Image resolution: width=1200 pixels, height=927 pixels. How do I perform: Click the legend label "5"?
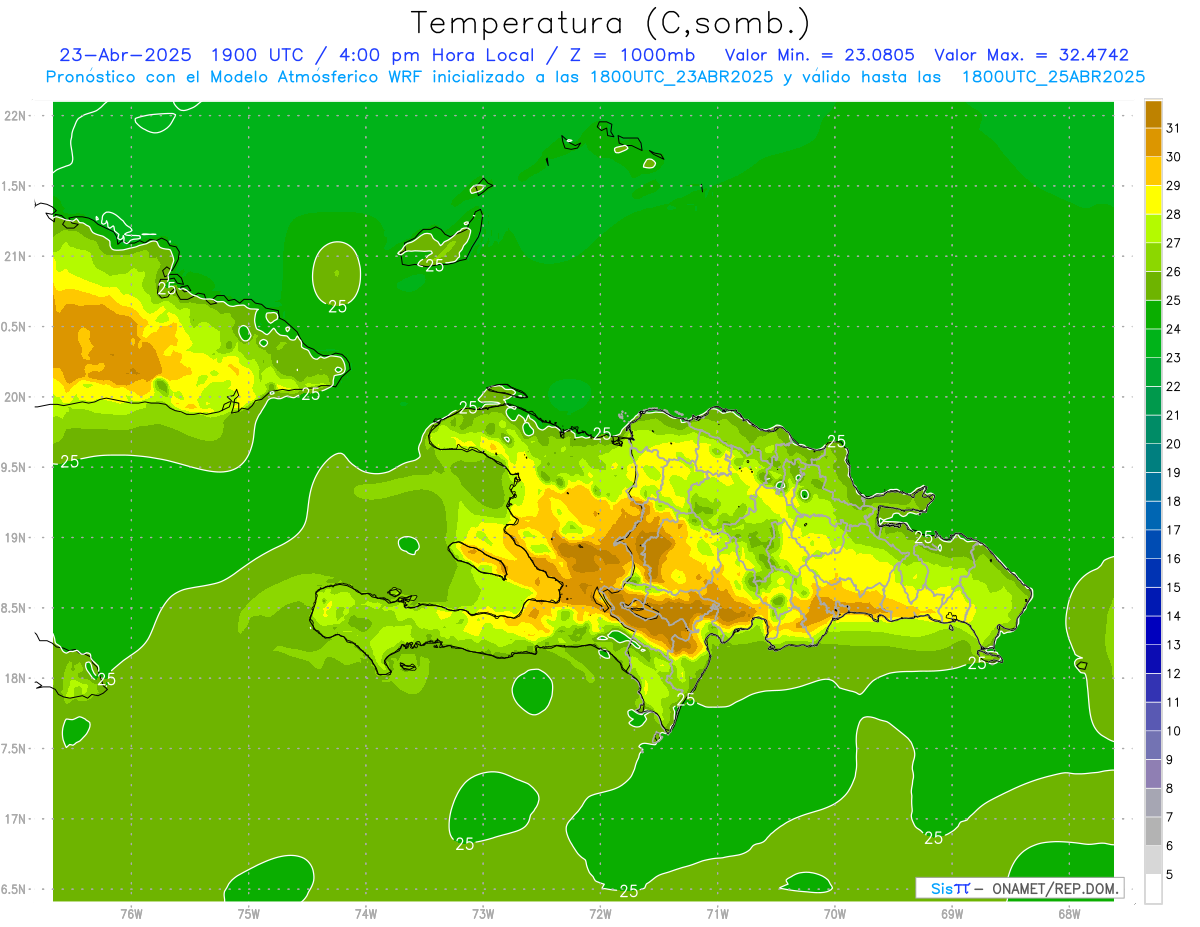(1170, 874)
